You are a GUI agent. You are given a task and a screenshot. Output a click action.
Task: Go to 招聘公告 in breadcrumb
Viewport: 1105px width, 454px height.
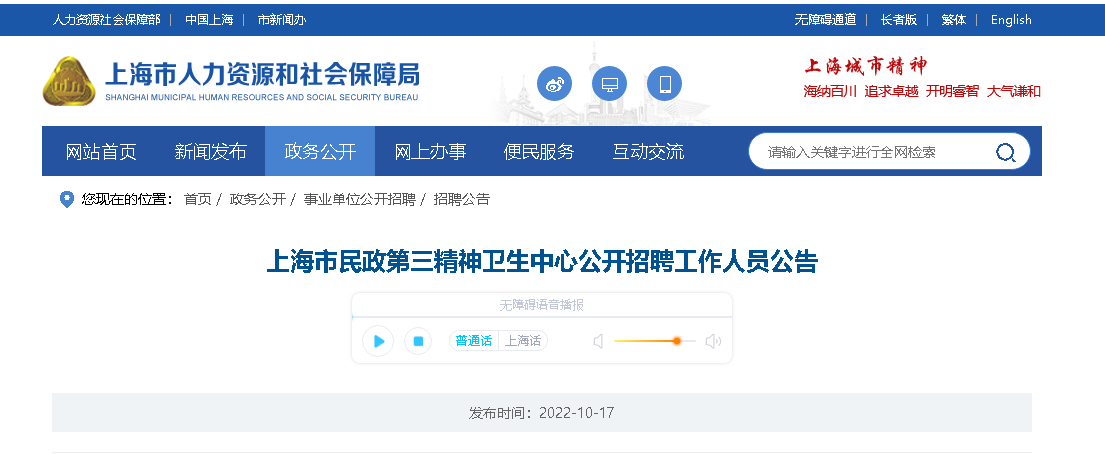pyautogui.click(x=462, y=200)
